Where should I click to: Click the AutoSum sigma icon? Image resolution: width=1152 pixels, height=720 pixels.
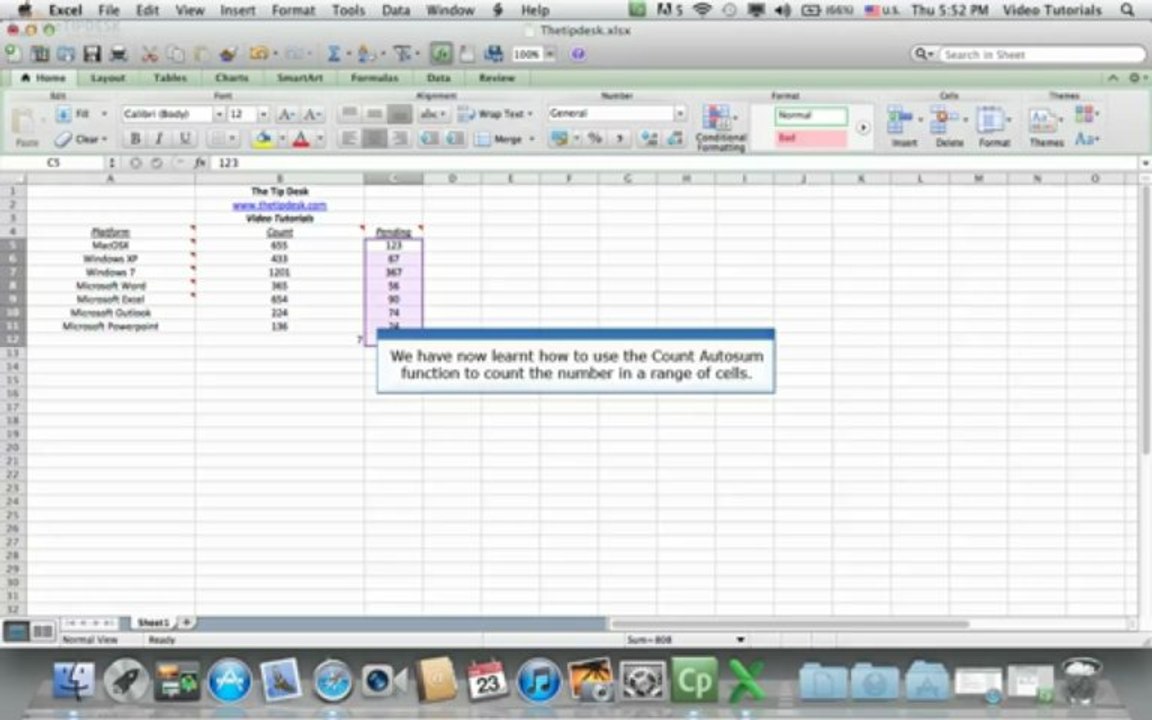click(x=334, y=54)
